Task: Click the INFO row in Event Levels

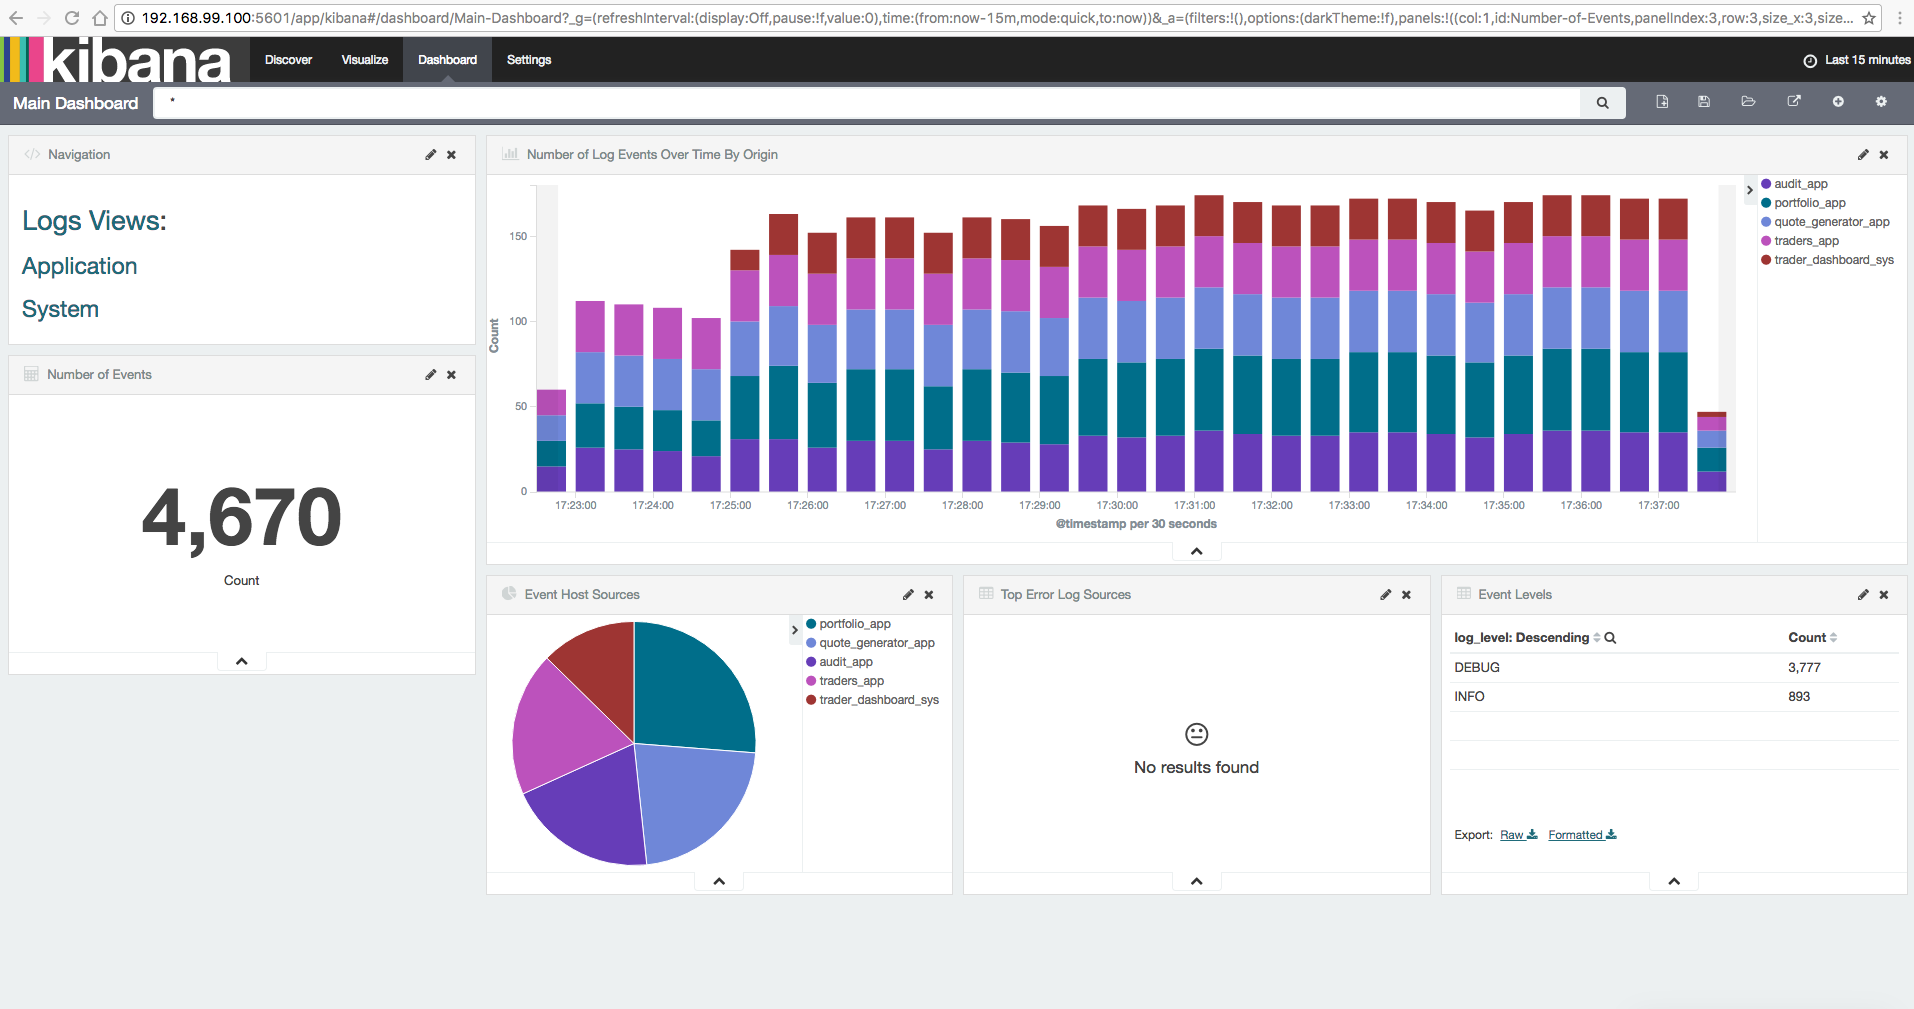Action: 1674,697
